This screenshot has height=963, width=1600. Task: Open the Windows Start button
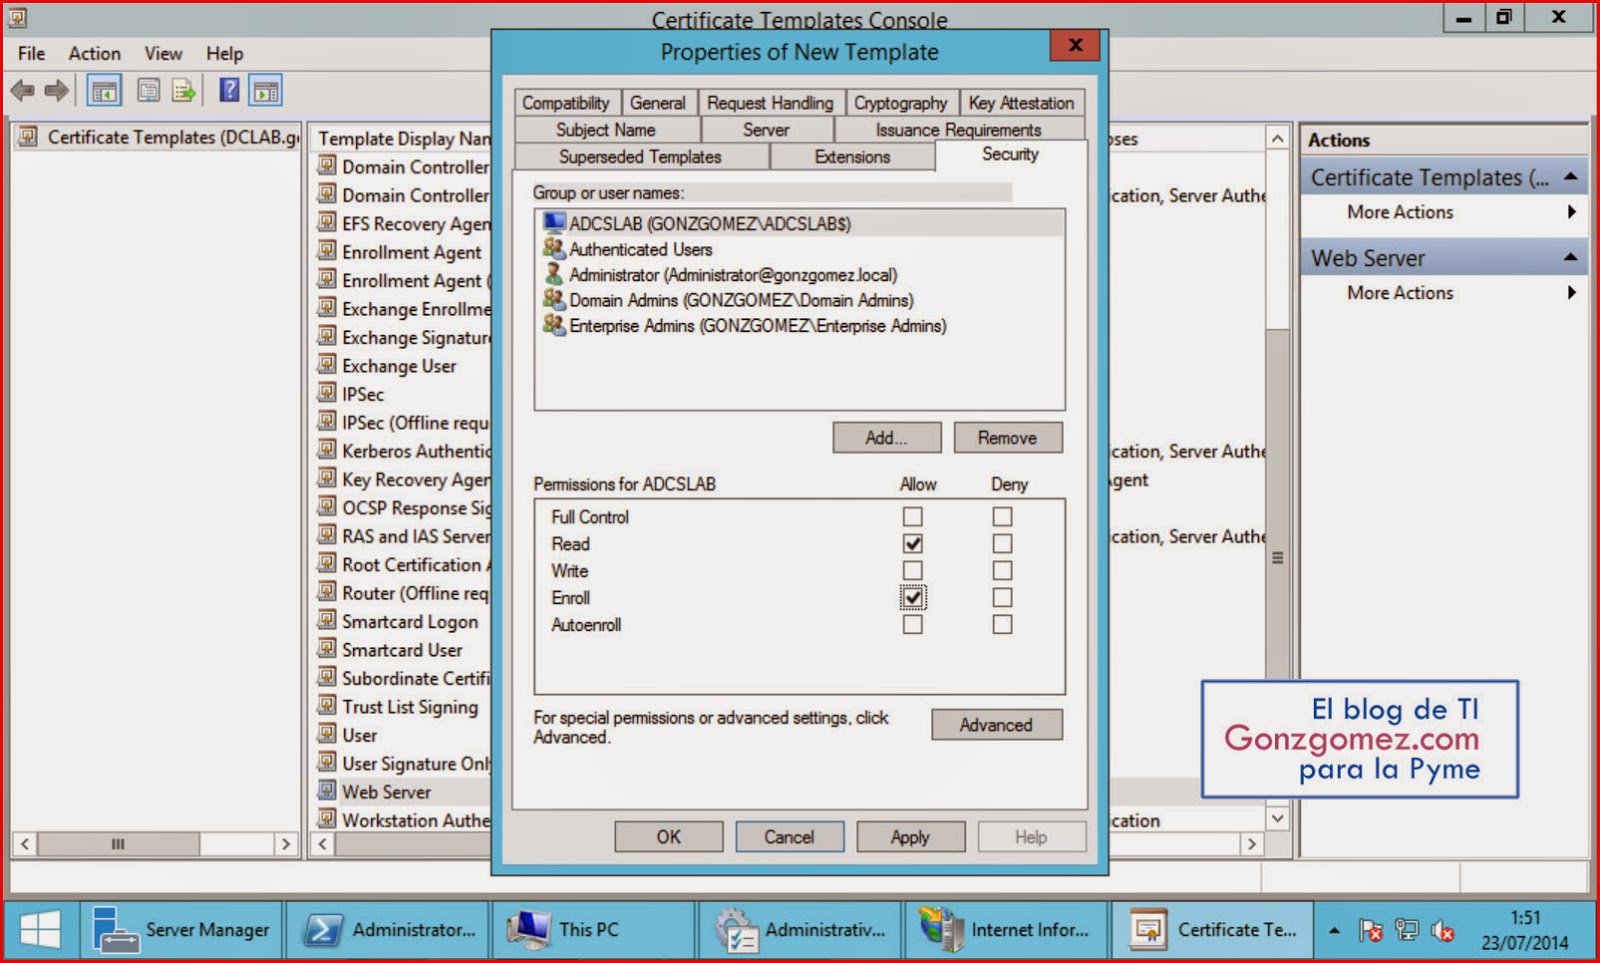40,930
